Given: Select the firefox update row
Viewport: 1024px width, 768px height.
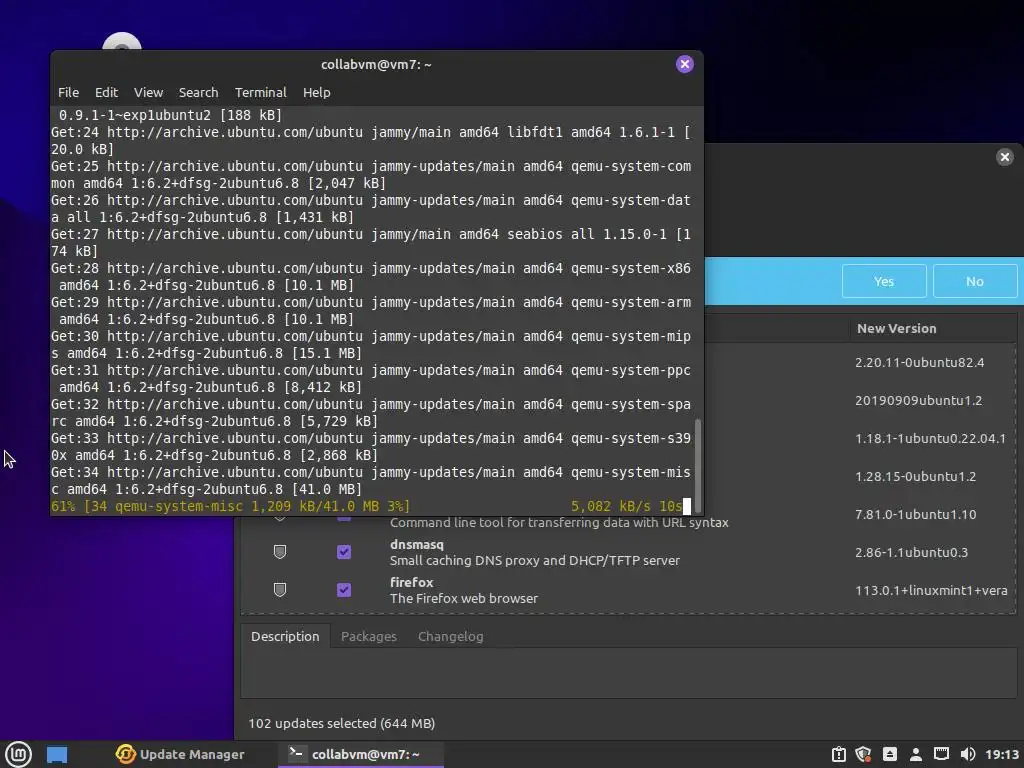Looking at the screenshot, I should point(628,590).
